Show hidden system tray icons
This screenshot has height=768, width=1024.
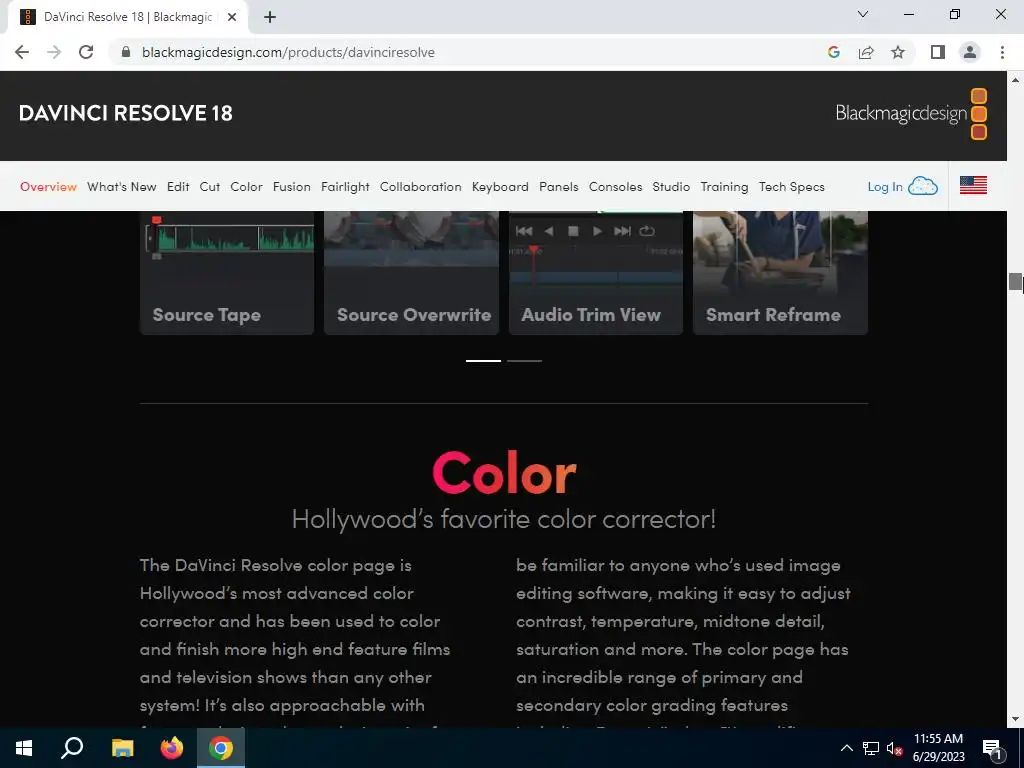pyautogui.click(x=846, y=748)
